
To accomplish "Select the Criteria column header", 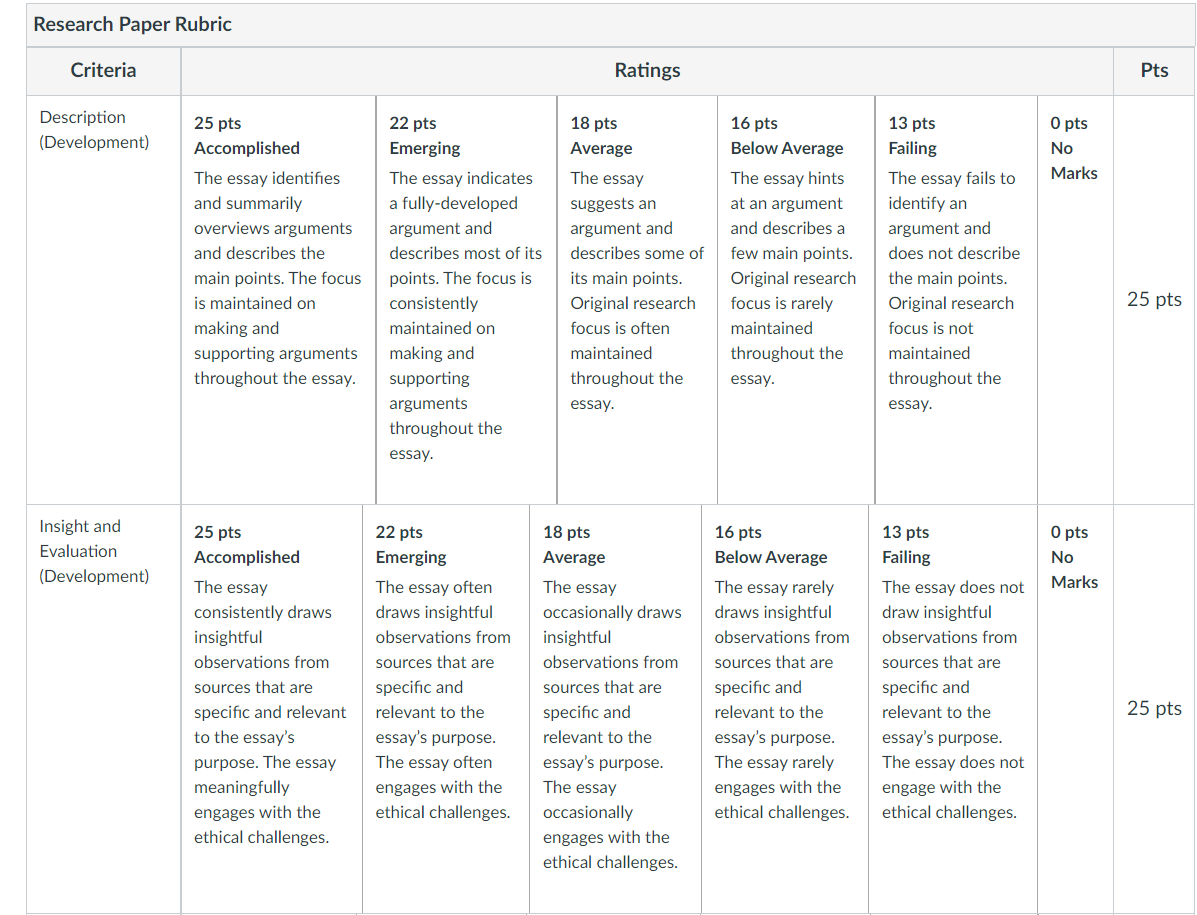I will [104, 71].
